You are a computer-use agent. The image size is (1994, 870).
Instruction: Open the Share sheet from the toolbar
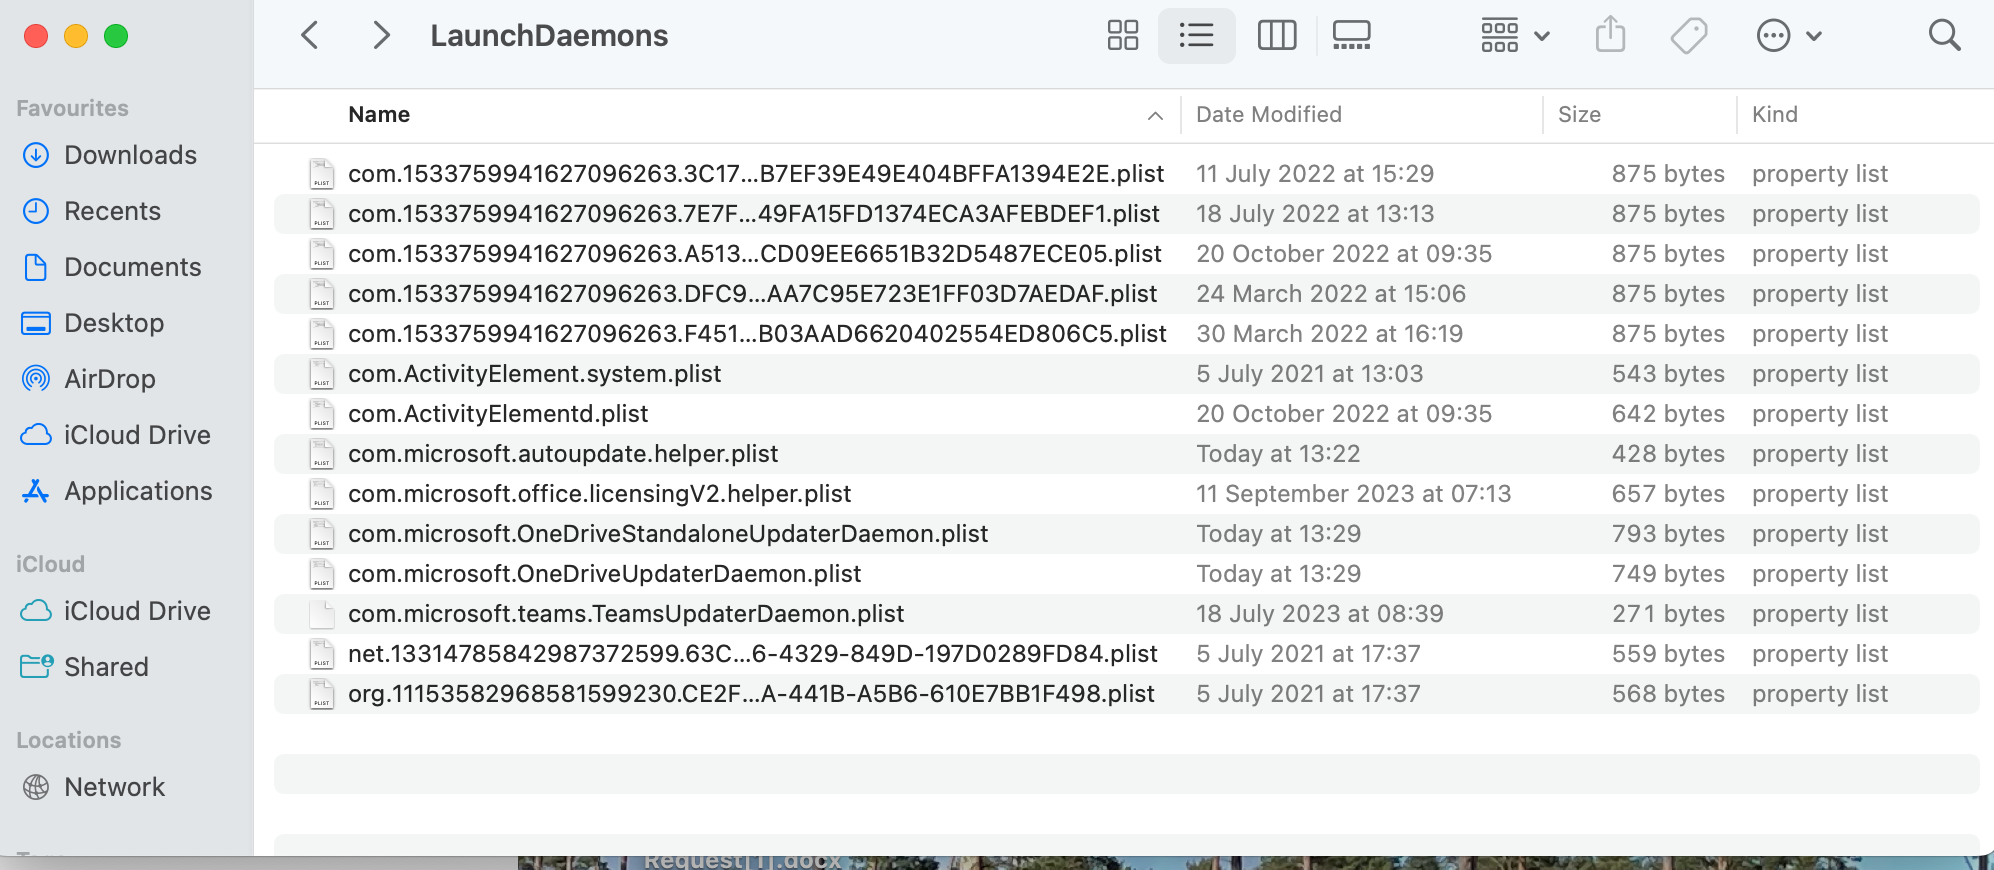coord(1610,35)
